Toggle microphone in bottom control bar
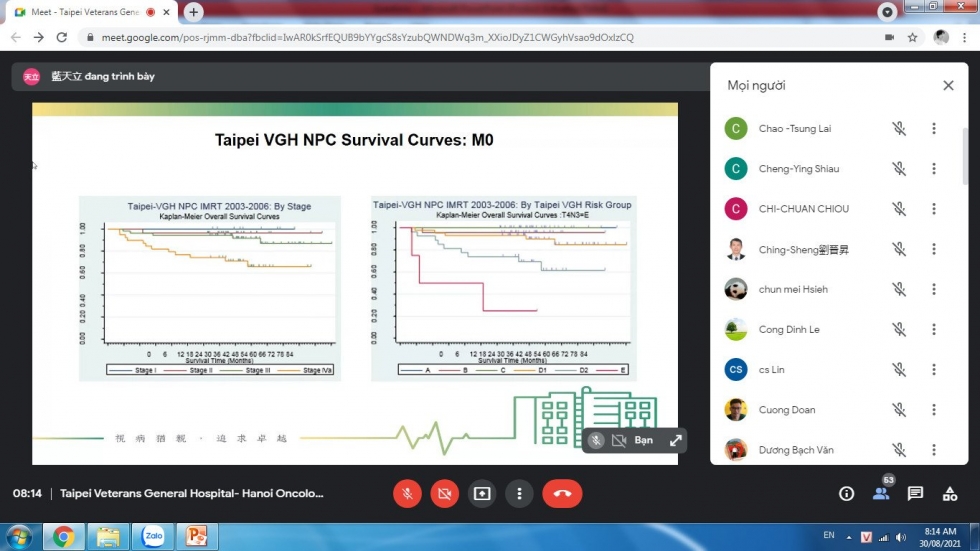The height and width of the screenshot is (551, 980). pyautogui.click(x=407, y=493)
